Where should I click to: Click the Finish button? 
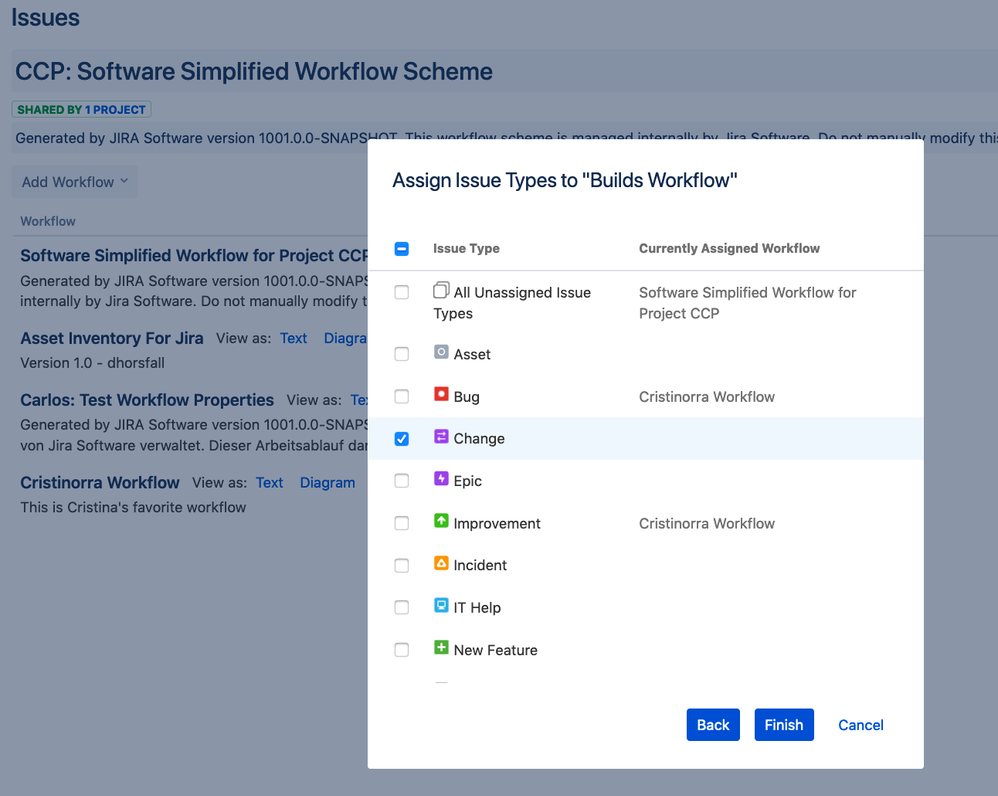784,724
